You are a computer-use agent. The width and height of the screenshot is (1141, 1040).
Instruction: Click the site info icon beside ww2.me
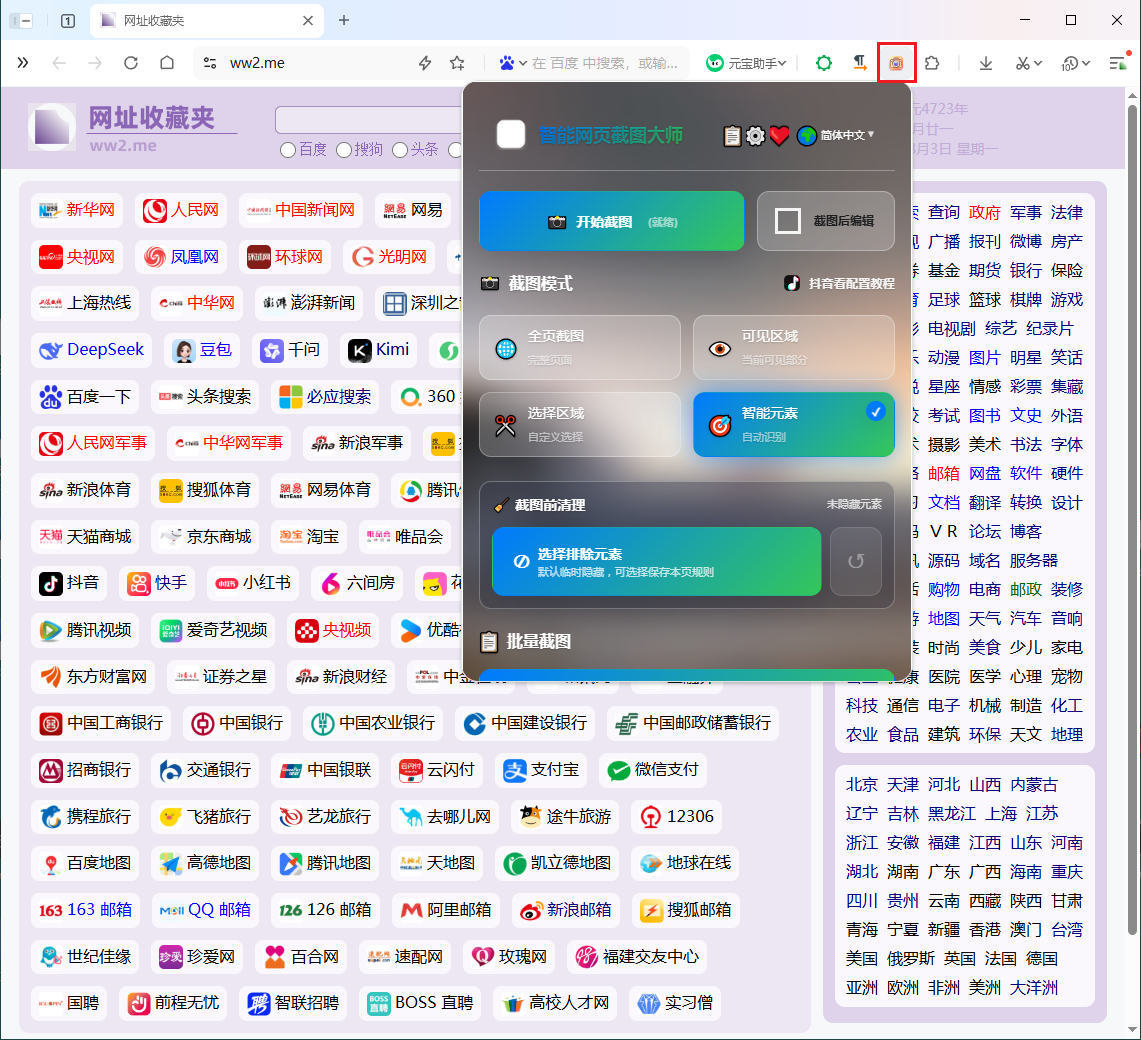pyautogui.click(x=210, y=63)
